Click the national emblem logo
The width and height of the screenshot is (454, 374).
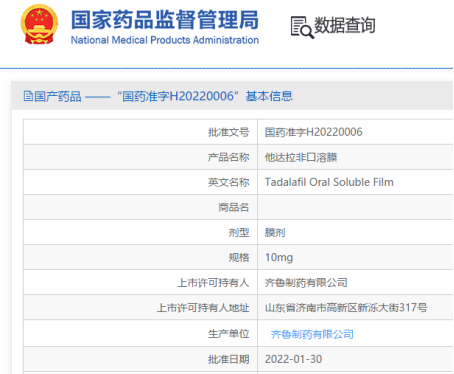pyautogui.click(x=39, y=24)
